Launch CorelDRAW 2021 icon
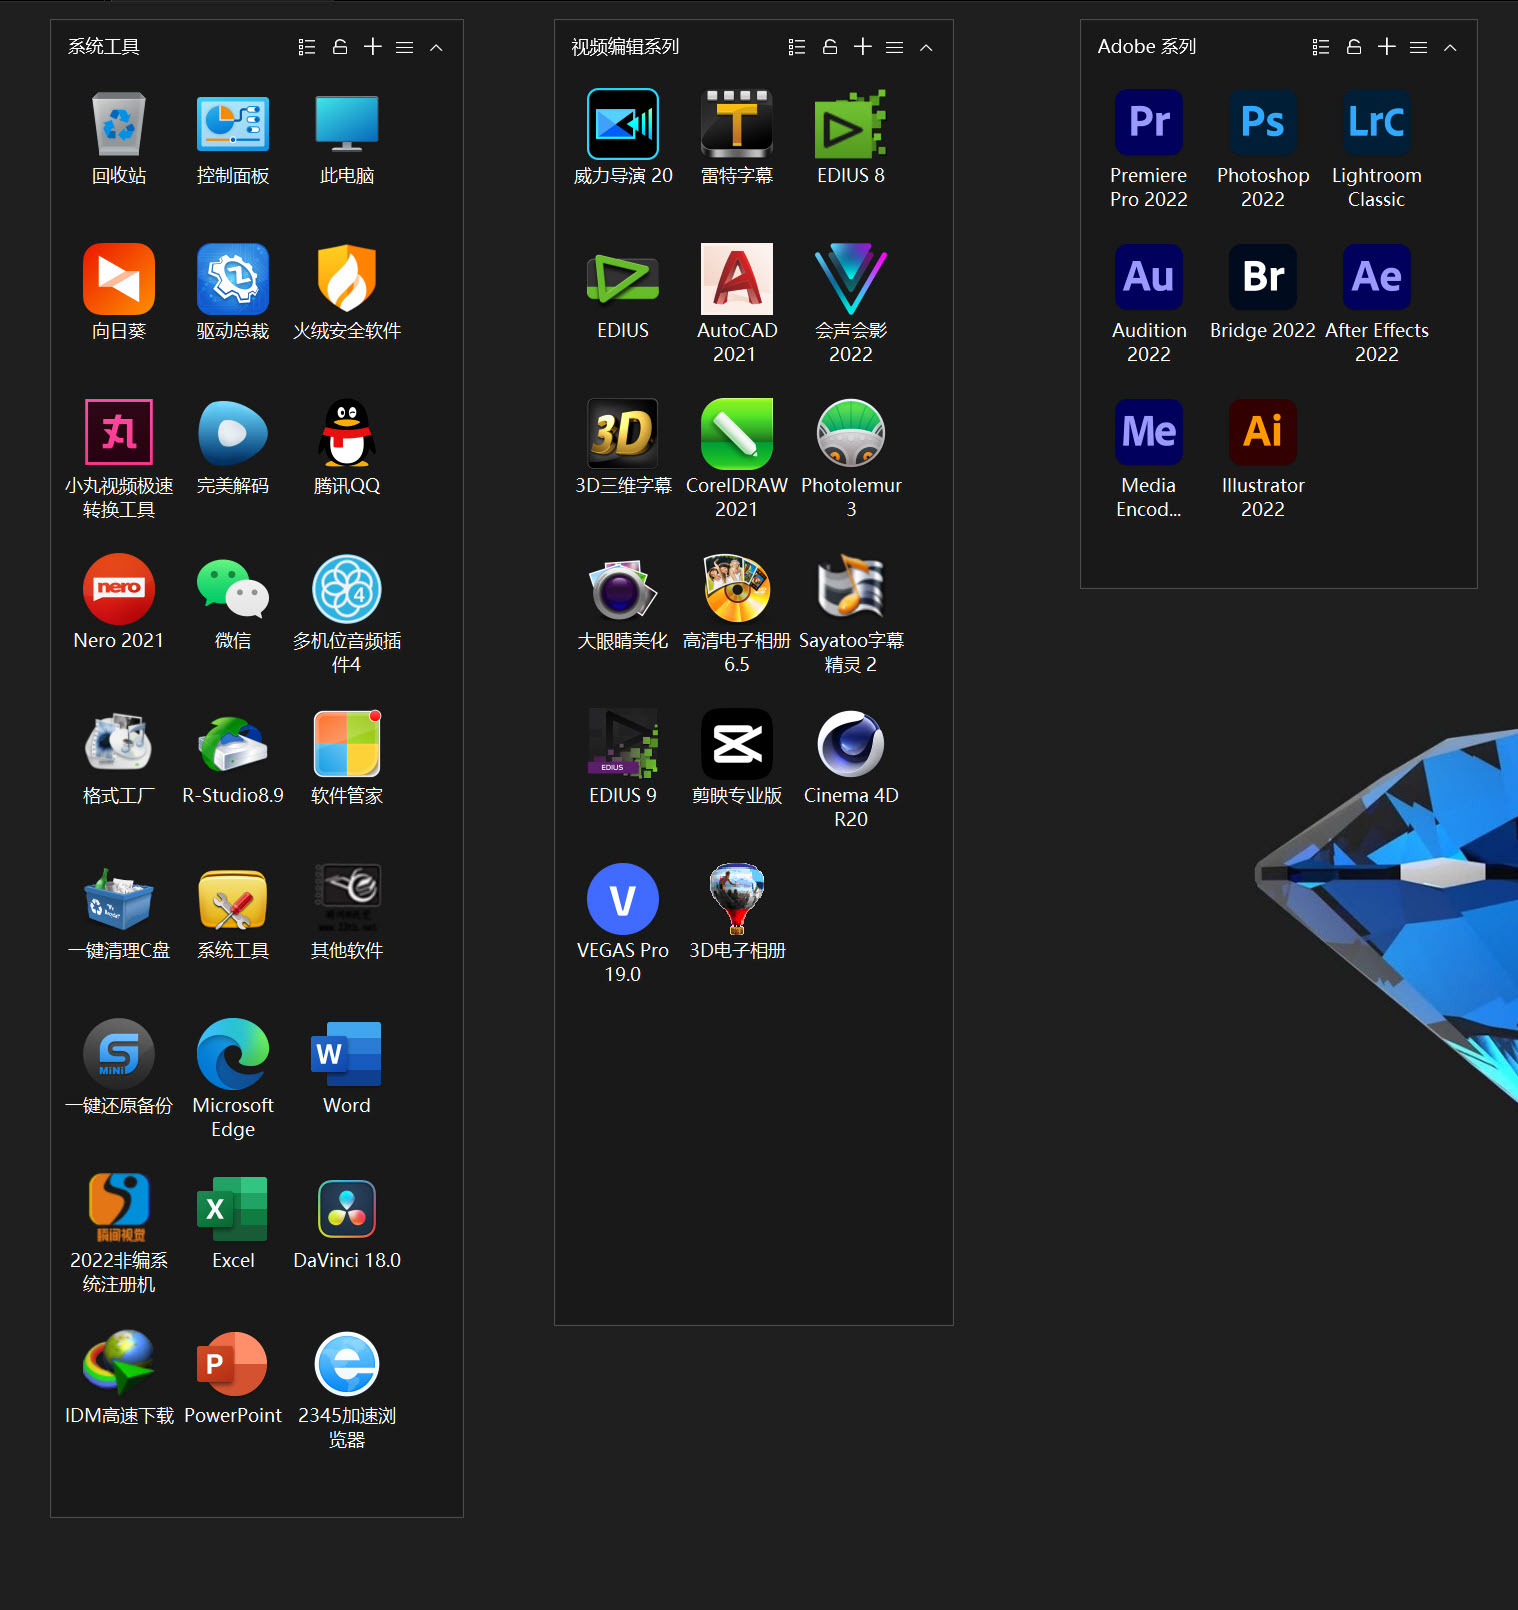Viewport: 1518px width, 1610px height. click(x=737, y=434)
